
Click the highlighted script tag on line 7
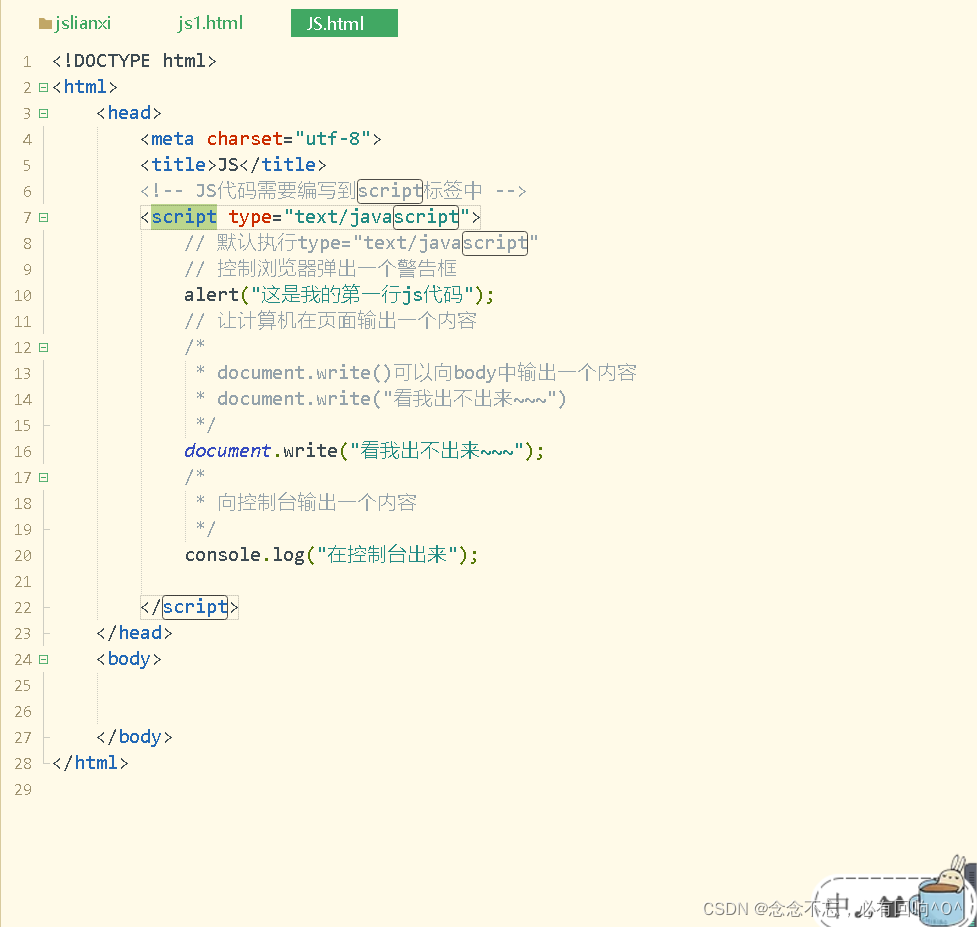pyautogui.click(x=184, y=217)
